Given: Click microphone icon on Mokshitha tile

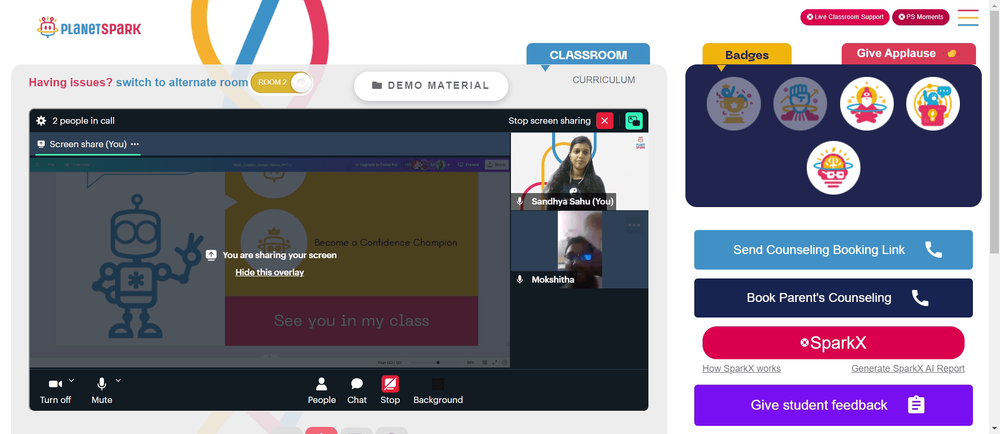Looking at the screenshot, I should pyautogui.click(x=520, y=280).
